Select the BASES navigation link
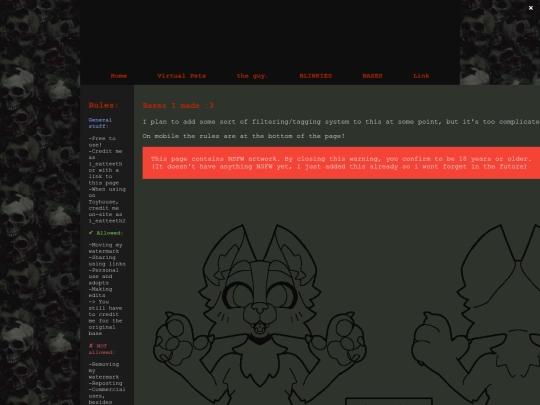The width and height of the screenshot is (540, 405). tap(372, 76)
